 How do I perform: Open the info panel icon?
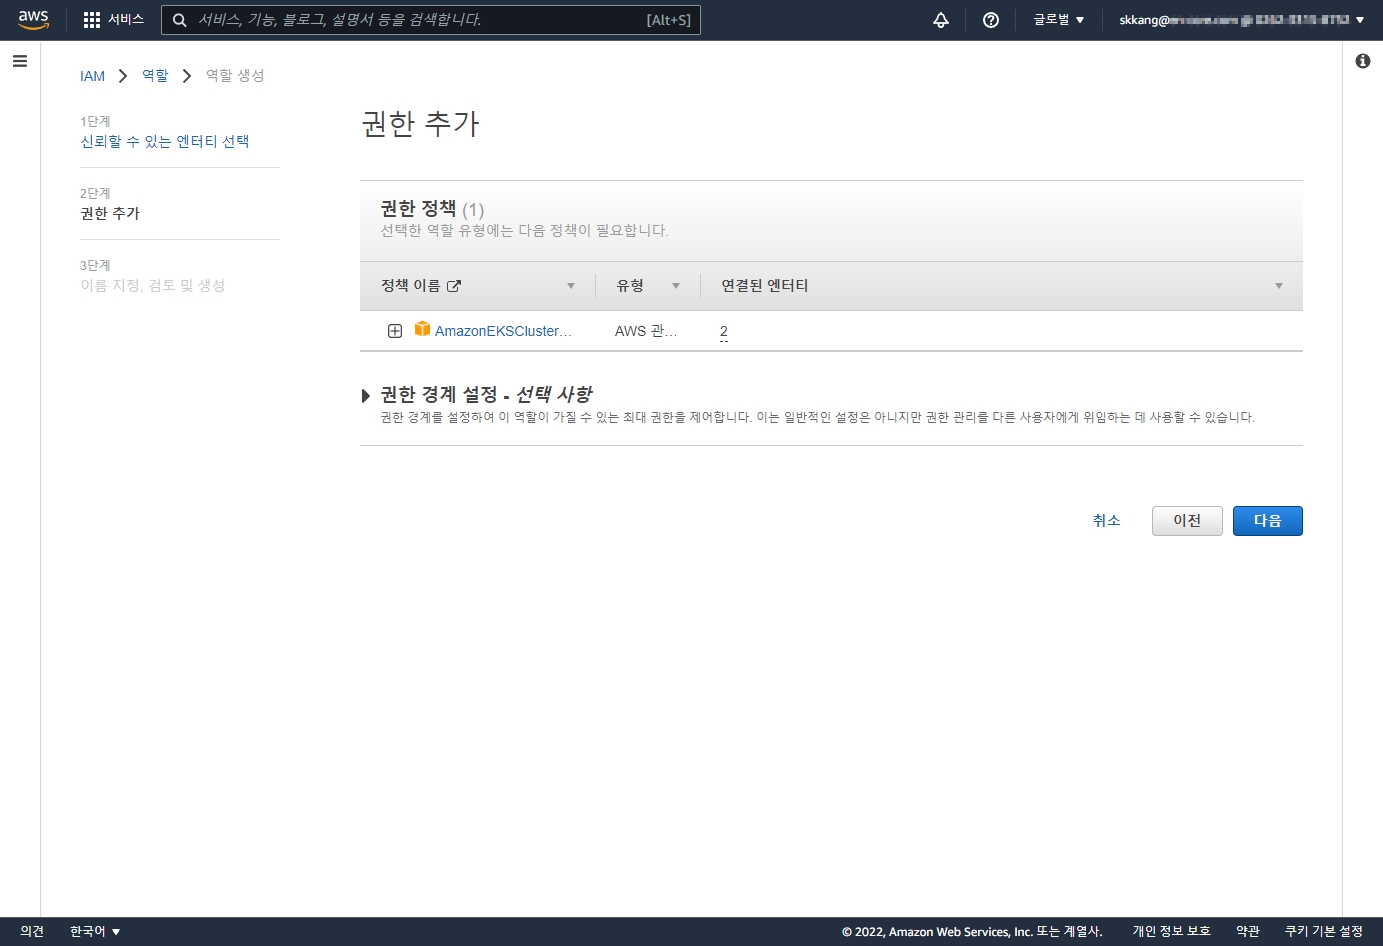click(1363, 61)
